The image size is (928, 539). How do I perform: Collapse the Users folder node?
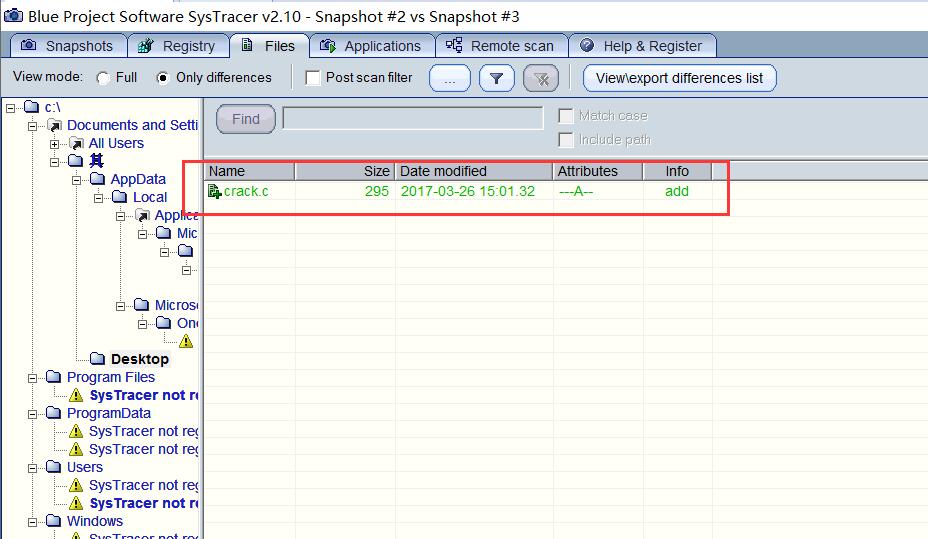point(33,468)
